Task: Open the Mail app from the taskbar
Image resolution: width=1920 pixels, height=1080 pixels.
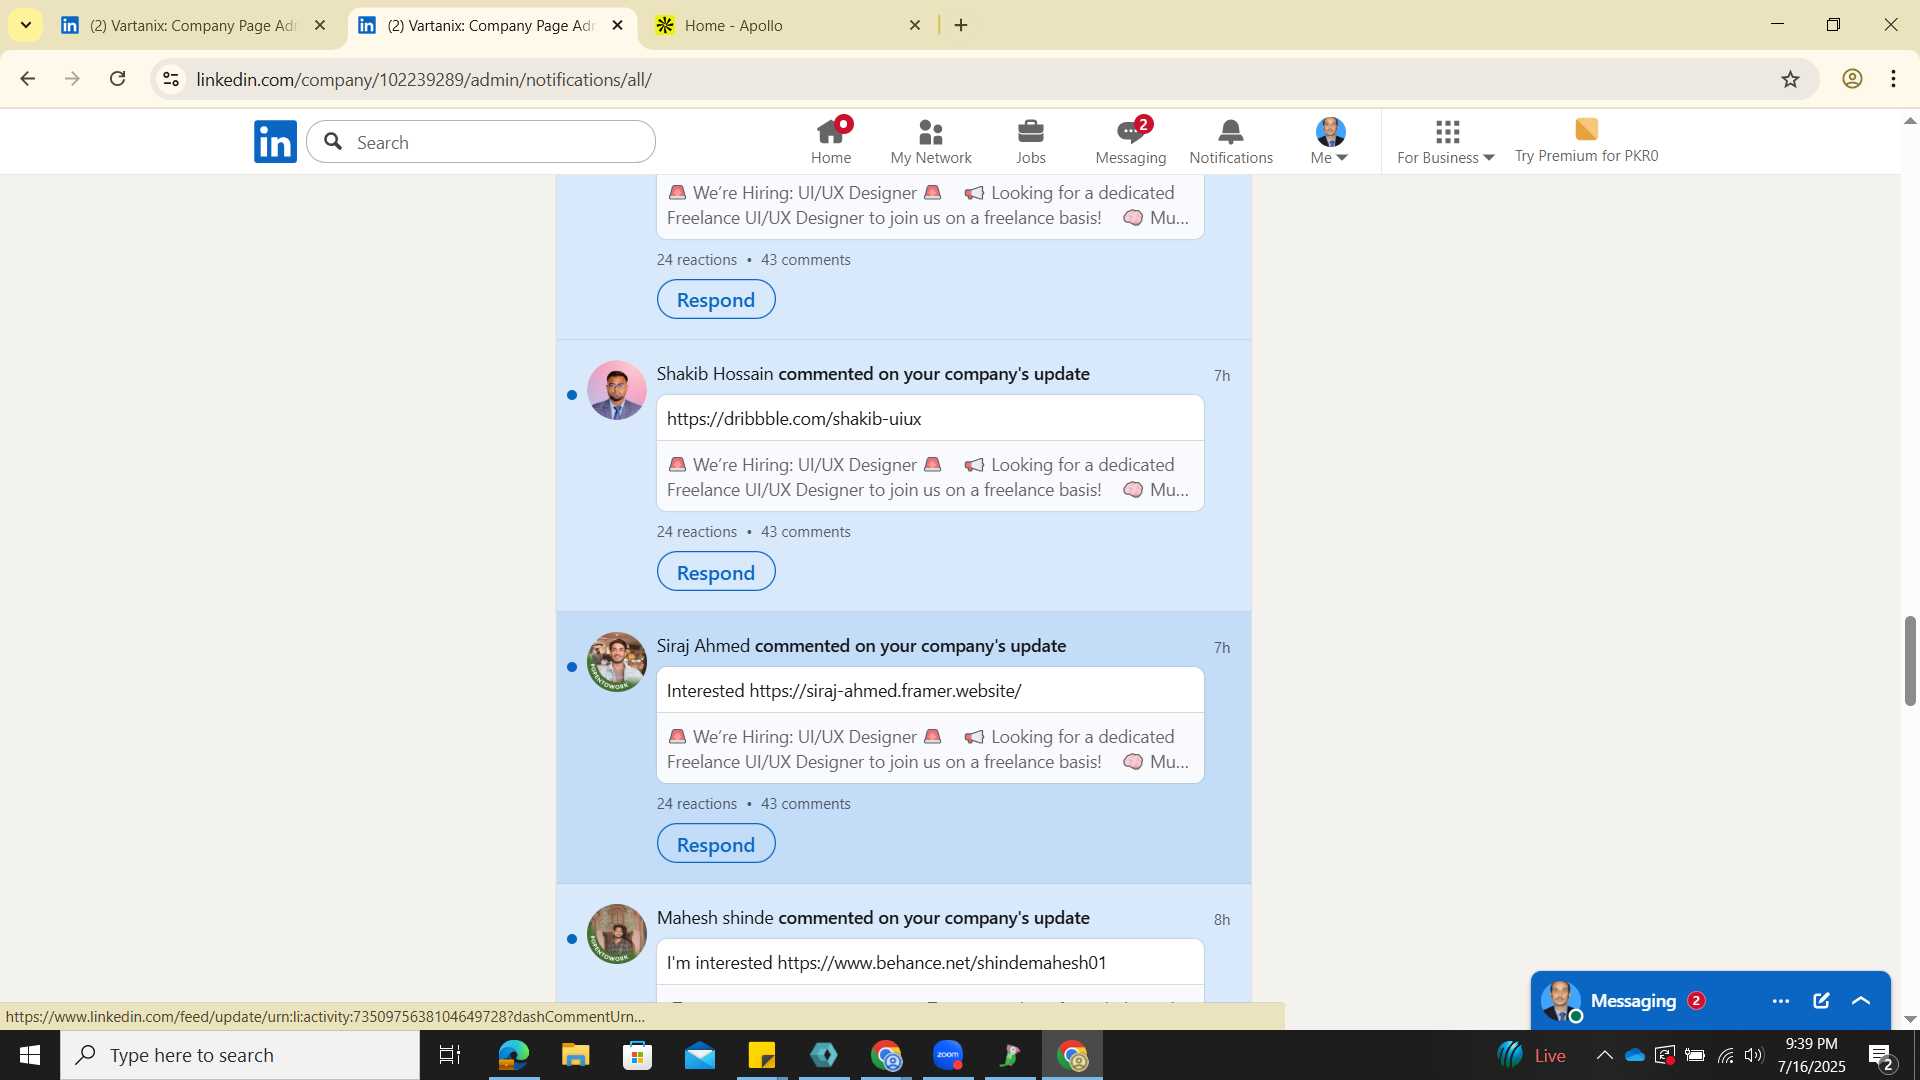Action: click(700, 1055)
